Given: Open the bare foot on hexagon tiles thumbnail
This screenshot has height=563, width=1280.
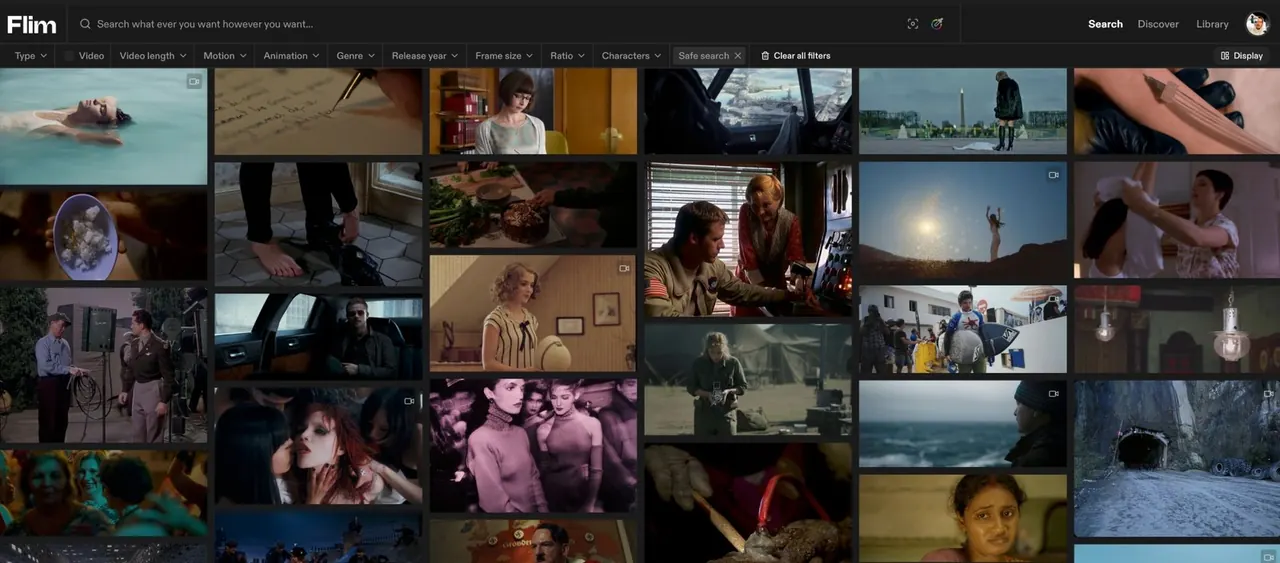Looking at the screenshot, I should click(x=318, y=224).
